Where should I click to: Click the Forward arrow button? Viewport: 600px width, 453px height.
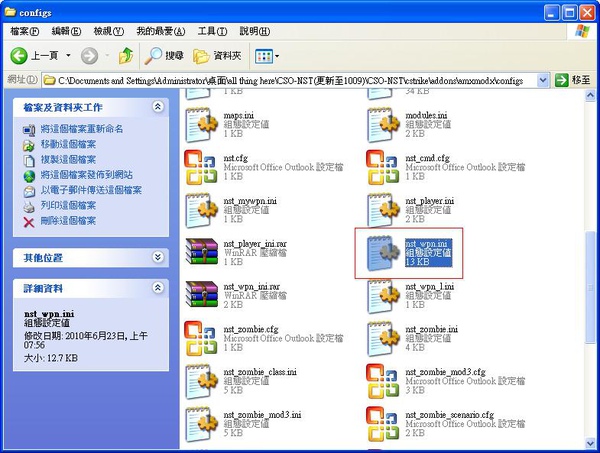coord(89,56)
